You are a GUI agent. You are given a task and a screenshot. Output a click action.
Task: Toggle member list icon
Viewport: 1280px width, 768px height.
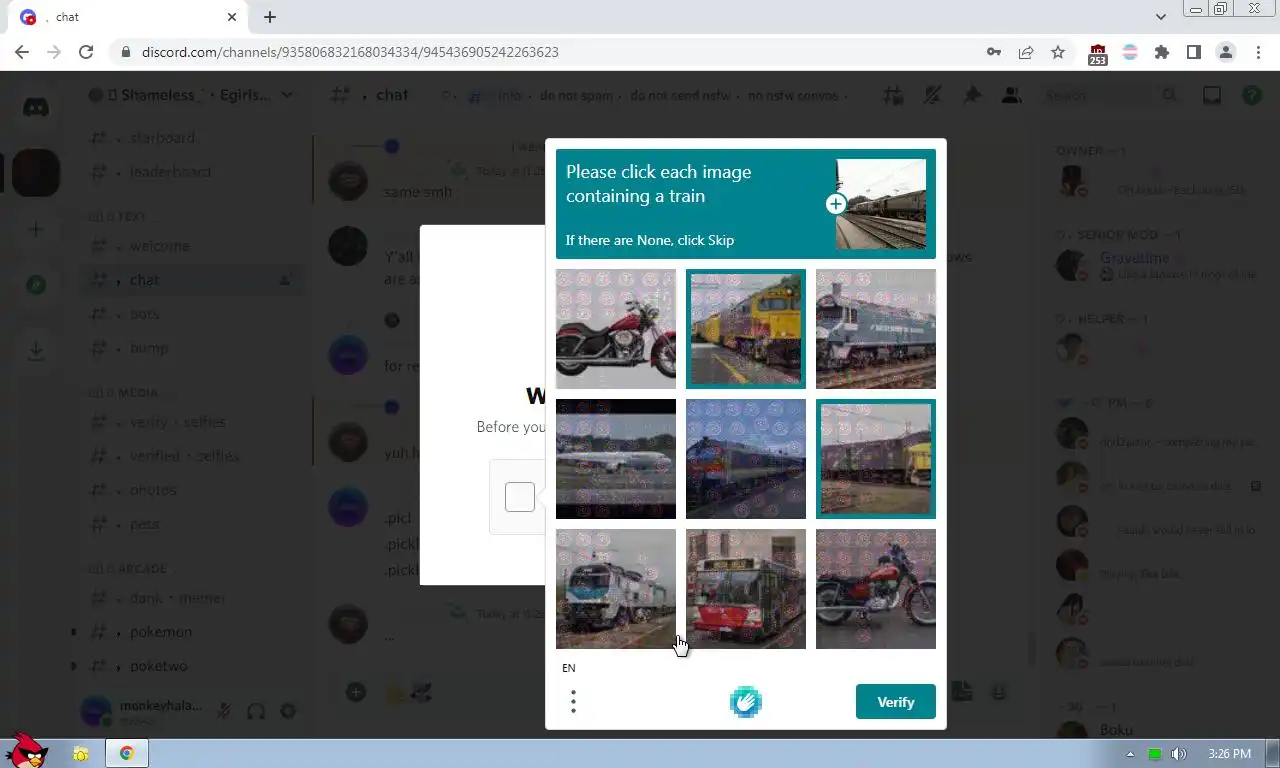[x=1012, y=95]
